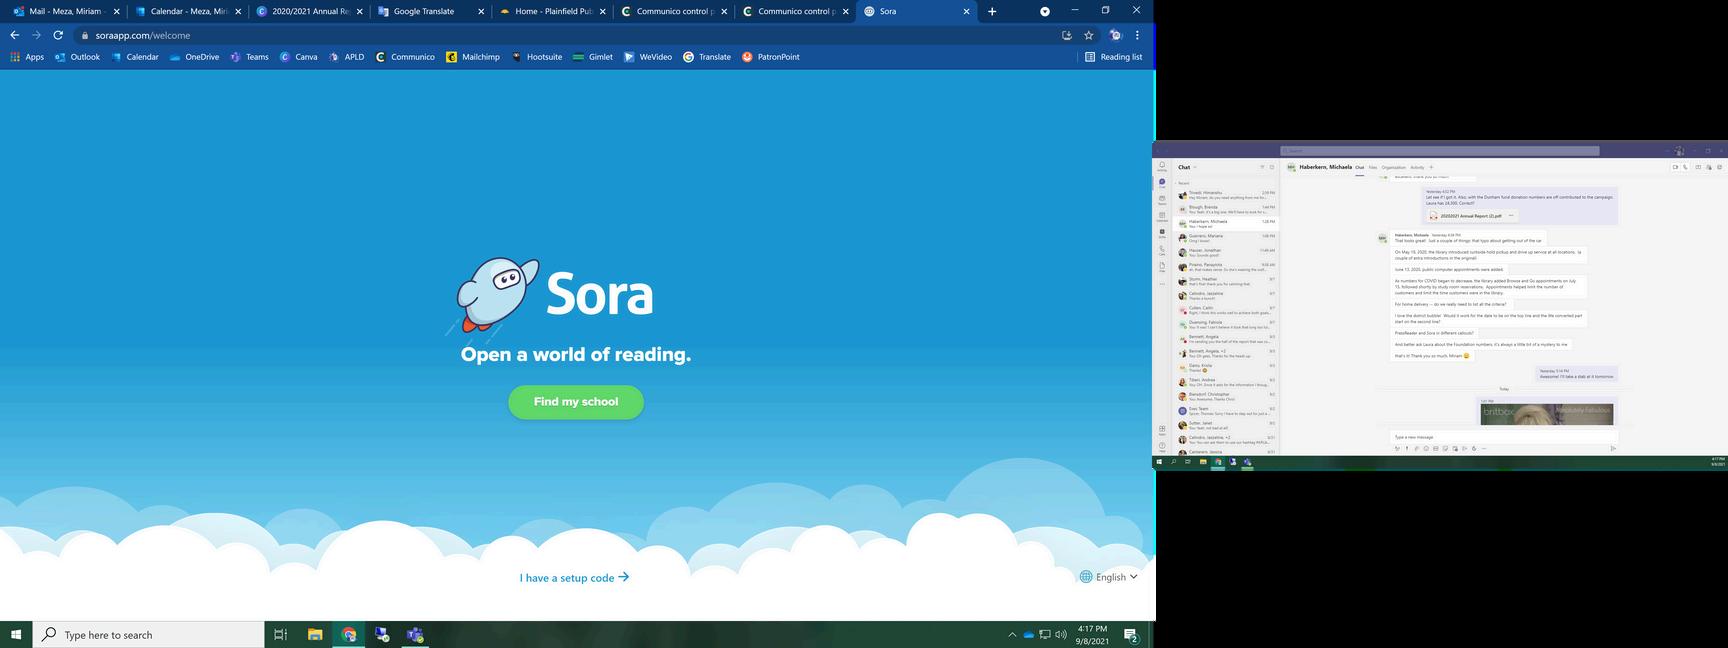
Task: Open the Windows Start menu
Action: click(x=16, y=634)
